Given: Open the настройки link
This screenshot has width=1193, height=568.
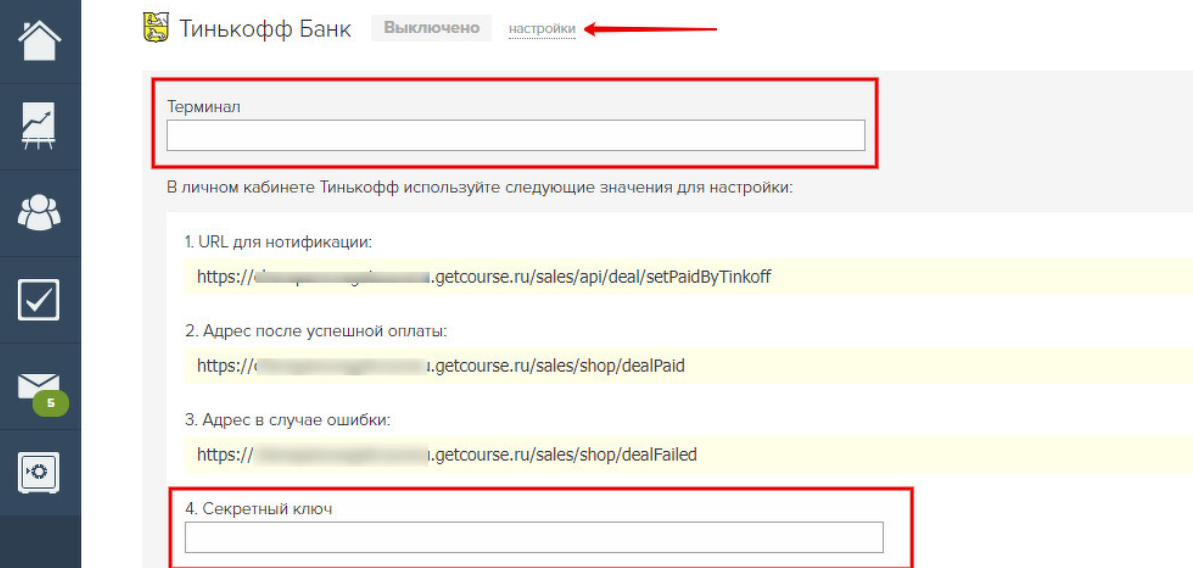Looking at the screenshot, I should coord(542,29).
